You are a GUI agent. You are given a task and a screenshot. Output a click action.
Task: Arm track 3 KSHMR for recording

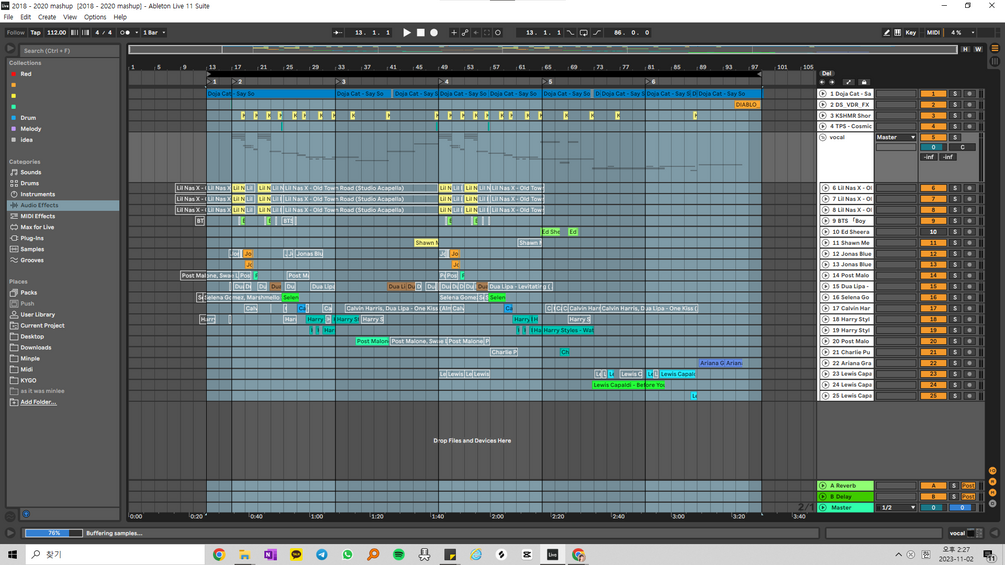coord(969,115)
